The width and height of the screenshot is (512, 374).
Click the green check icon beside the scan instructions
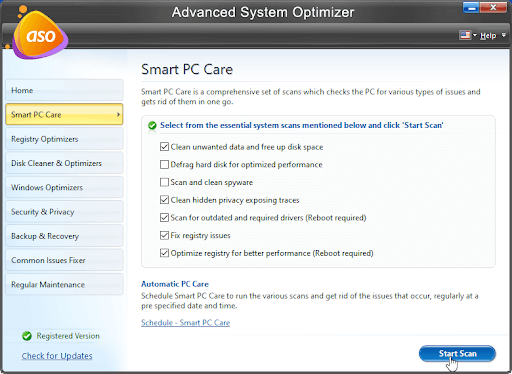[152, 126]
